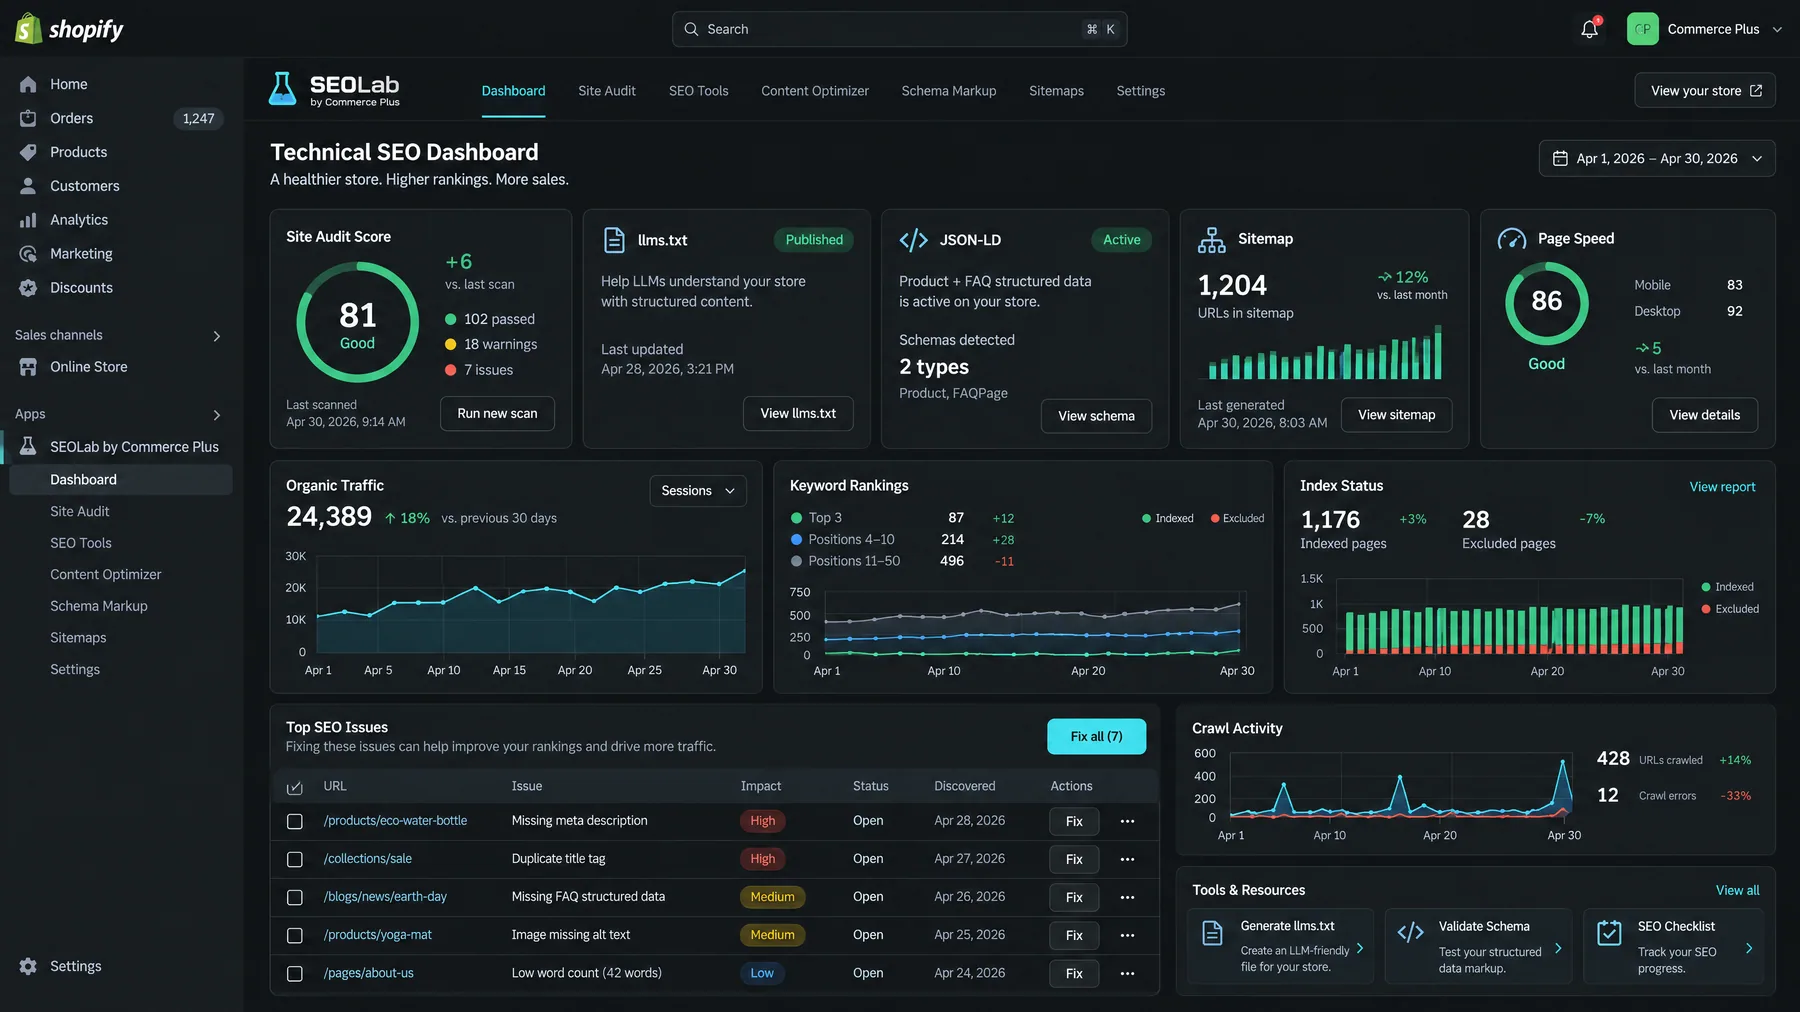Open the View report link
The image size is (1800, 1012).
pos(1722,487)
